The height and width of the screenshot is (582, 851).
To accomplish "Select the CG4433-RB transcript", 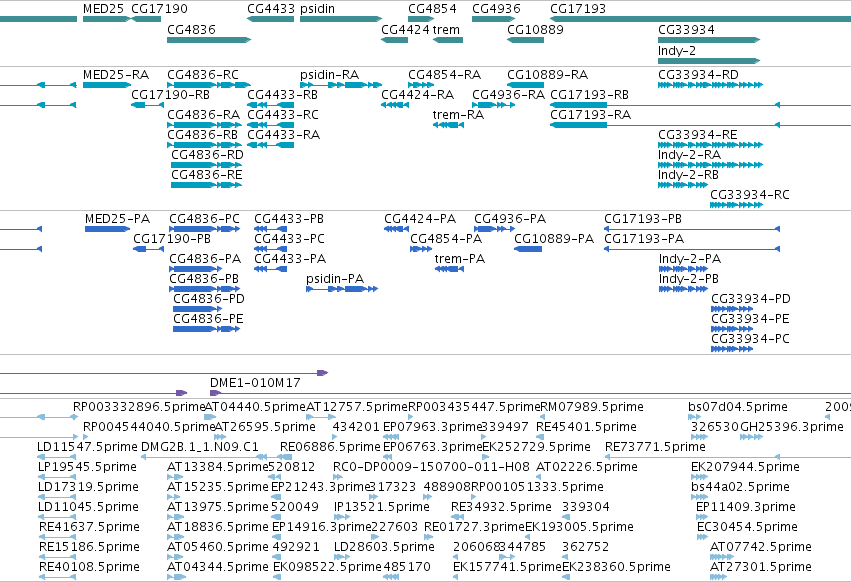I will [x=282, y=94].
